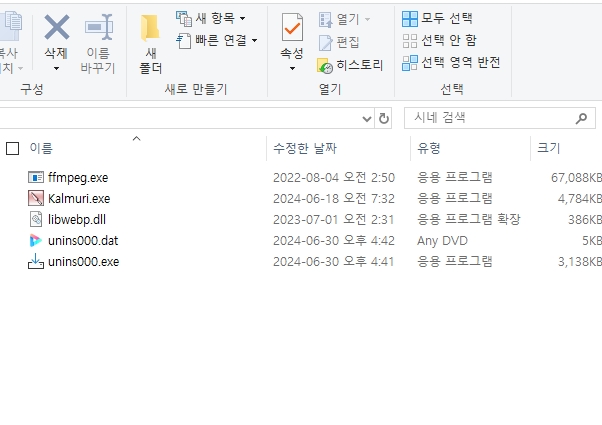
Task: Click the search box (시네 검색)
Action: point(490,118)
